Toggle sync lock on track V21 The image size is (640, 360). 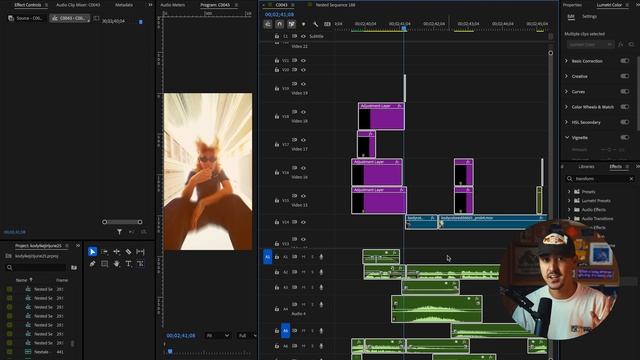tap(294, 60)
